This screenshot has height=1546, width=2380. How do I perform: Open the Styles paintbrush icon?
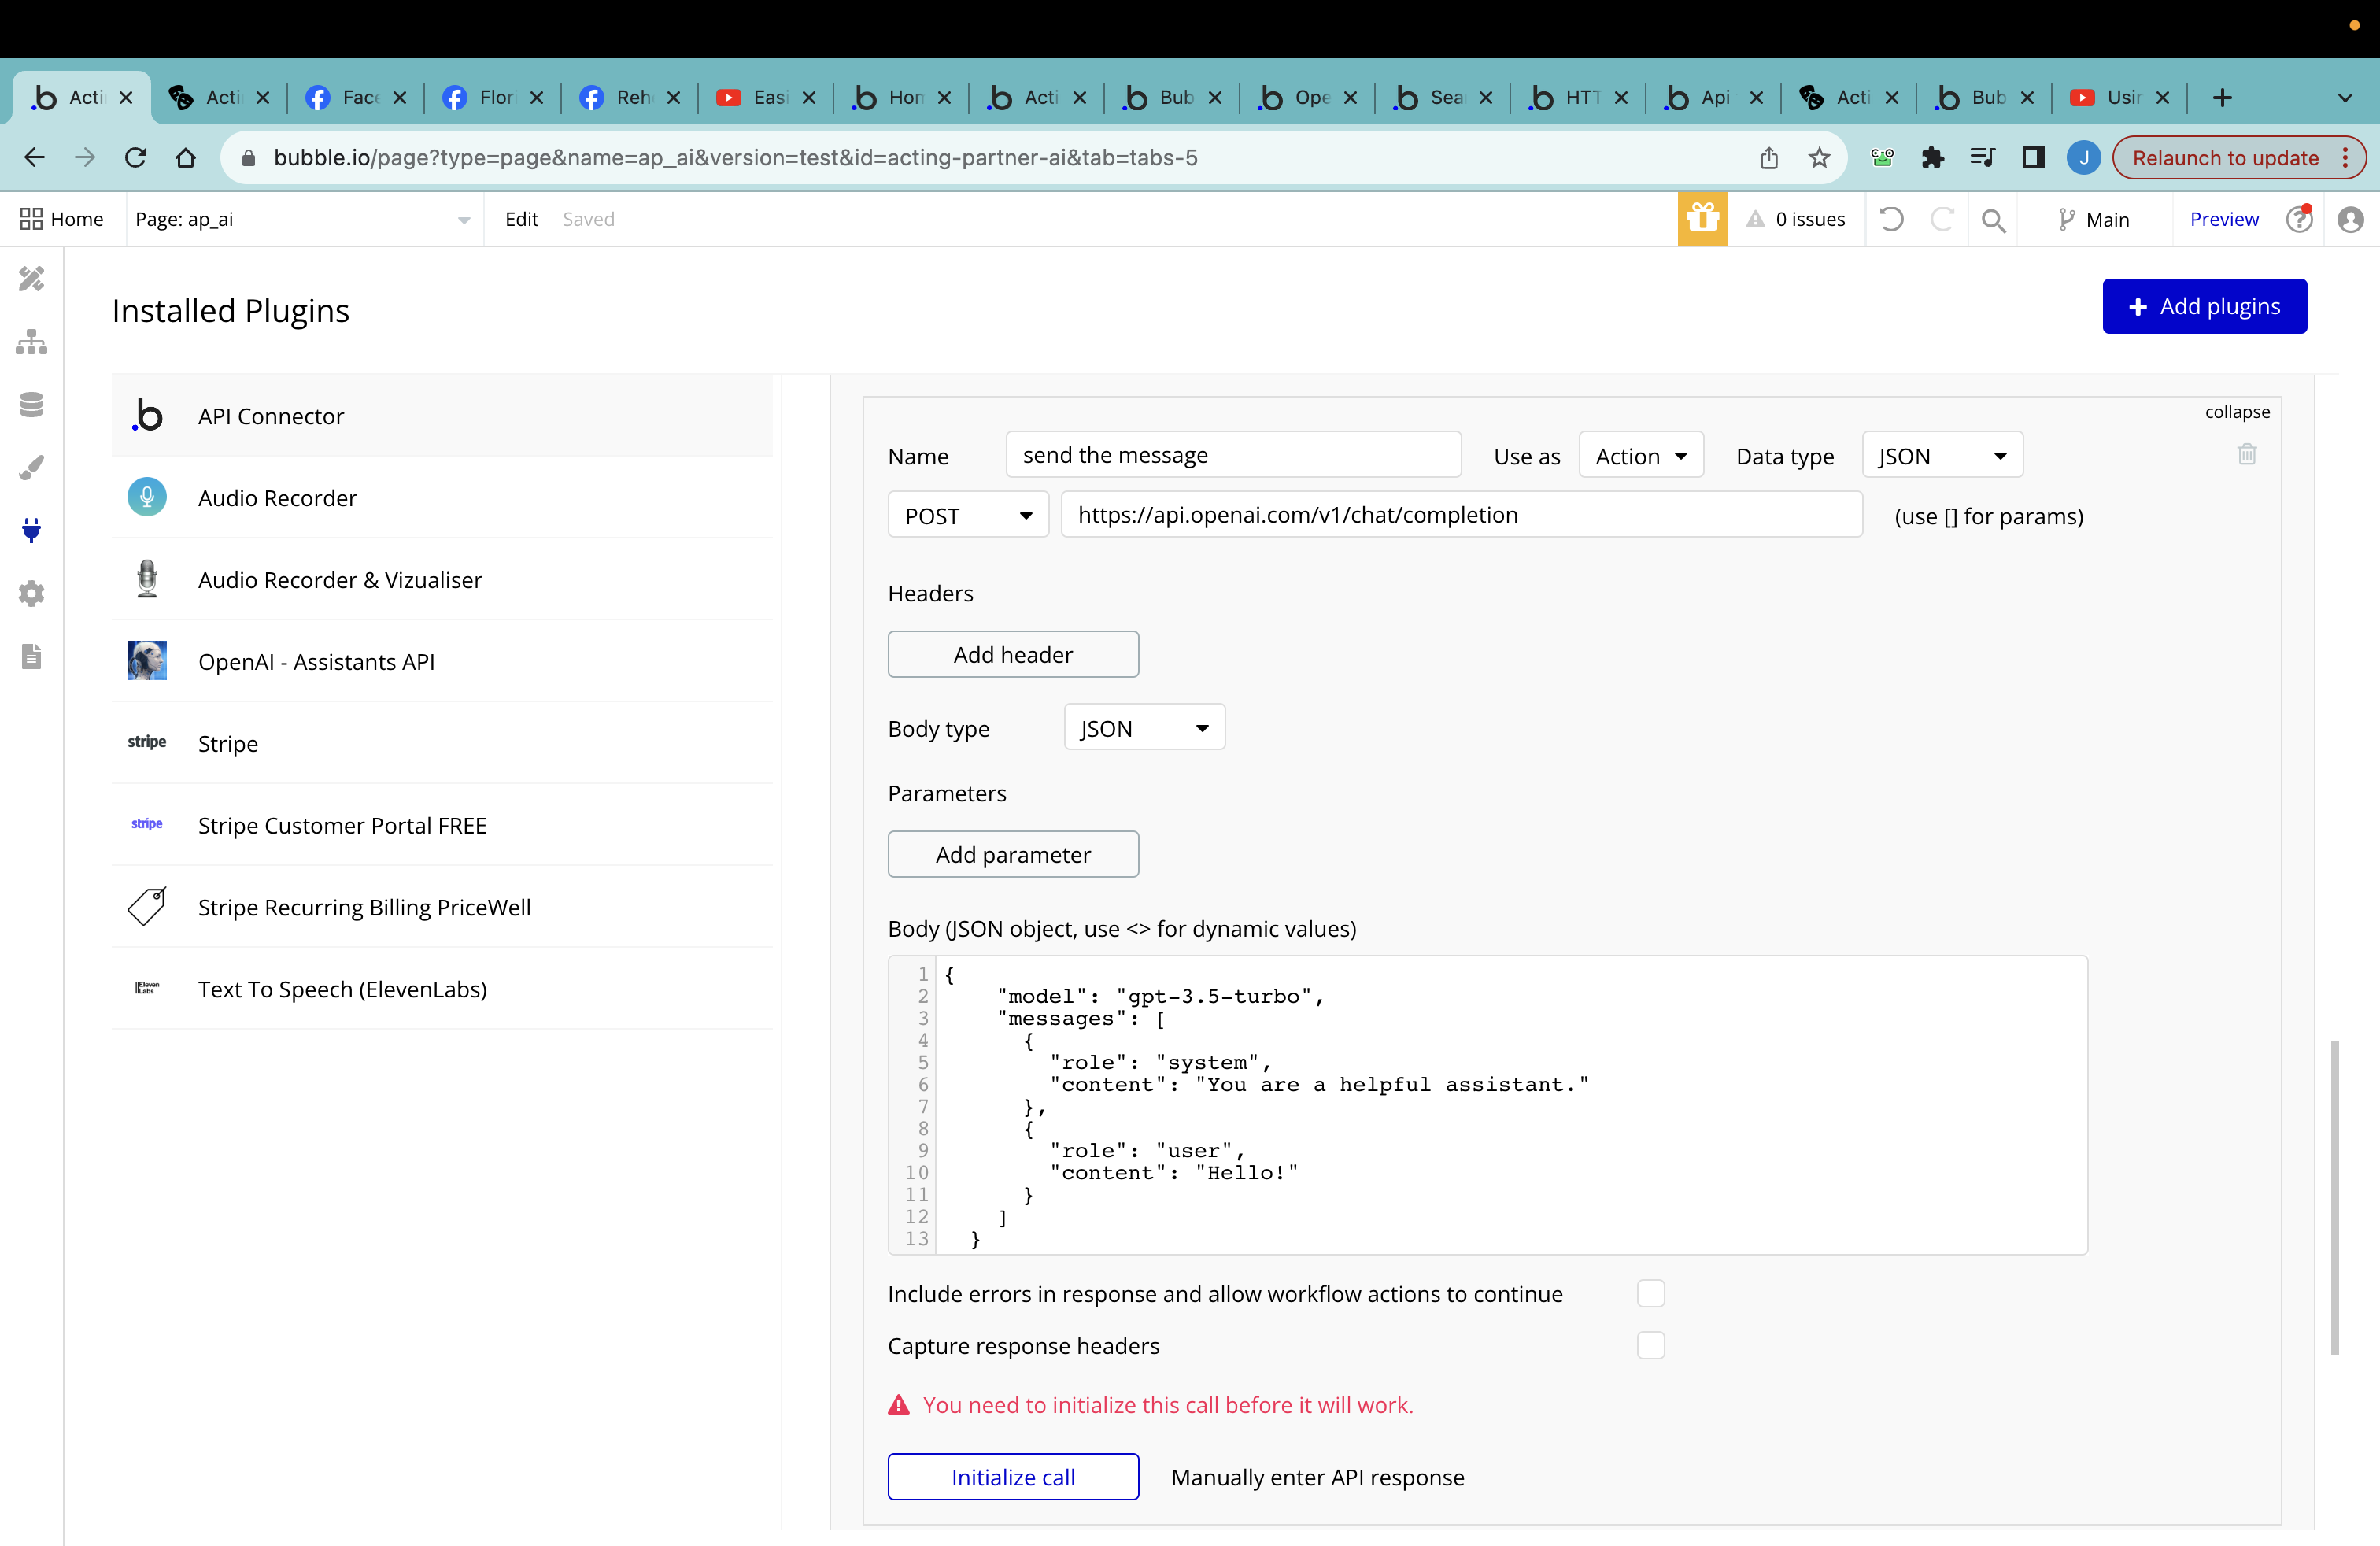pos(31,468)
